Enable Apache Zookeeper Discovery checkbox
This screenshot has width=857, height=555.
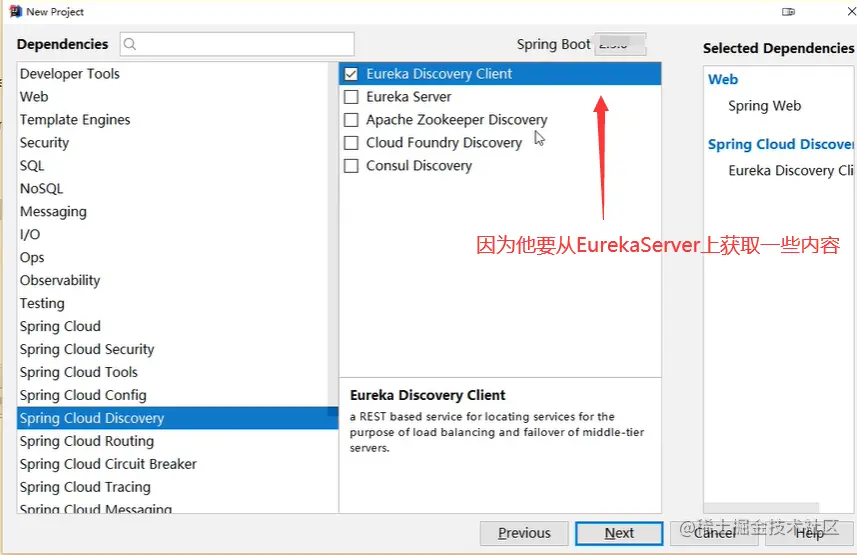click(351, 120)
